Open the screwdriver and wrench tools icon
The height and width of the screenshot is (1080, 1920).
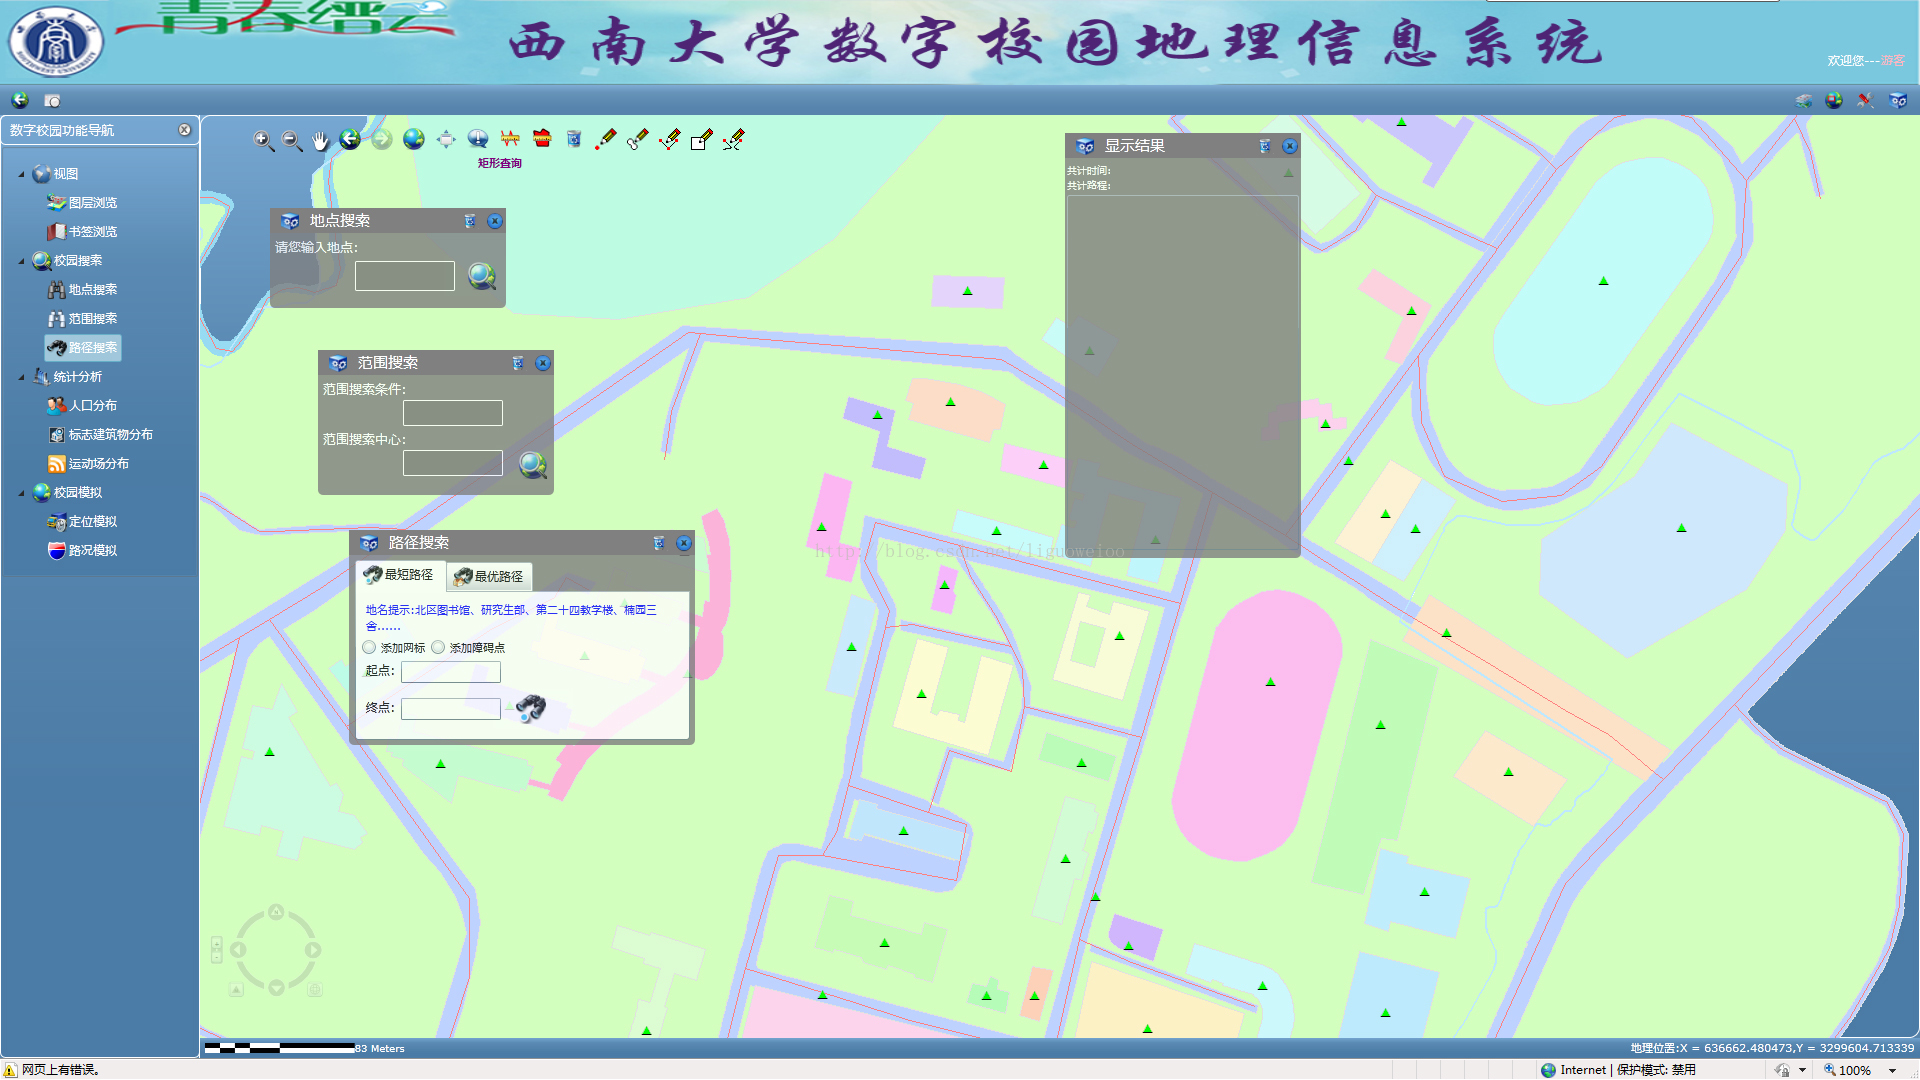[x=1866, y=100]
